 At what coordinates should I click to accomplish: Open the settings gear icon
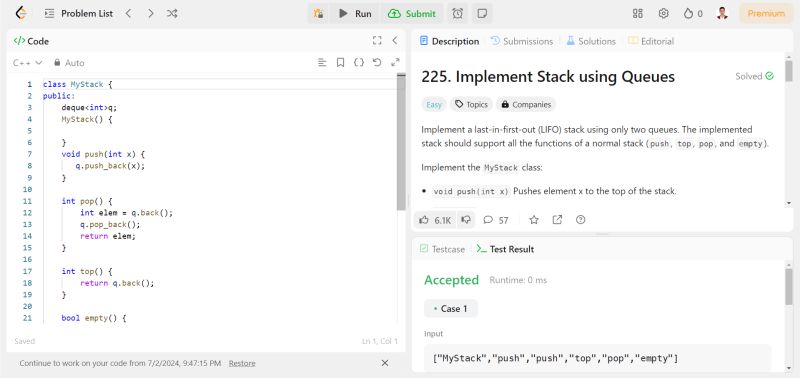(x=663, y=14)
